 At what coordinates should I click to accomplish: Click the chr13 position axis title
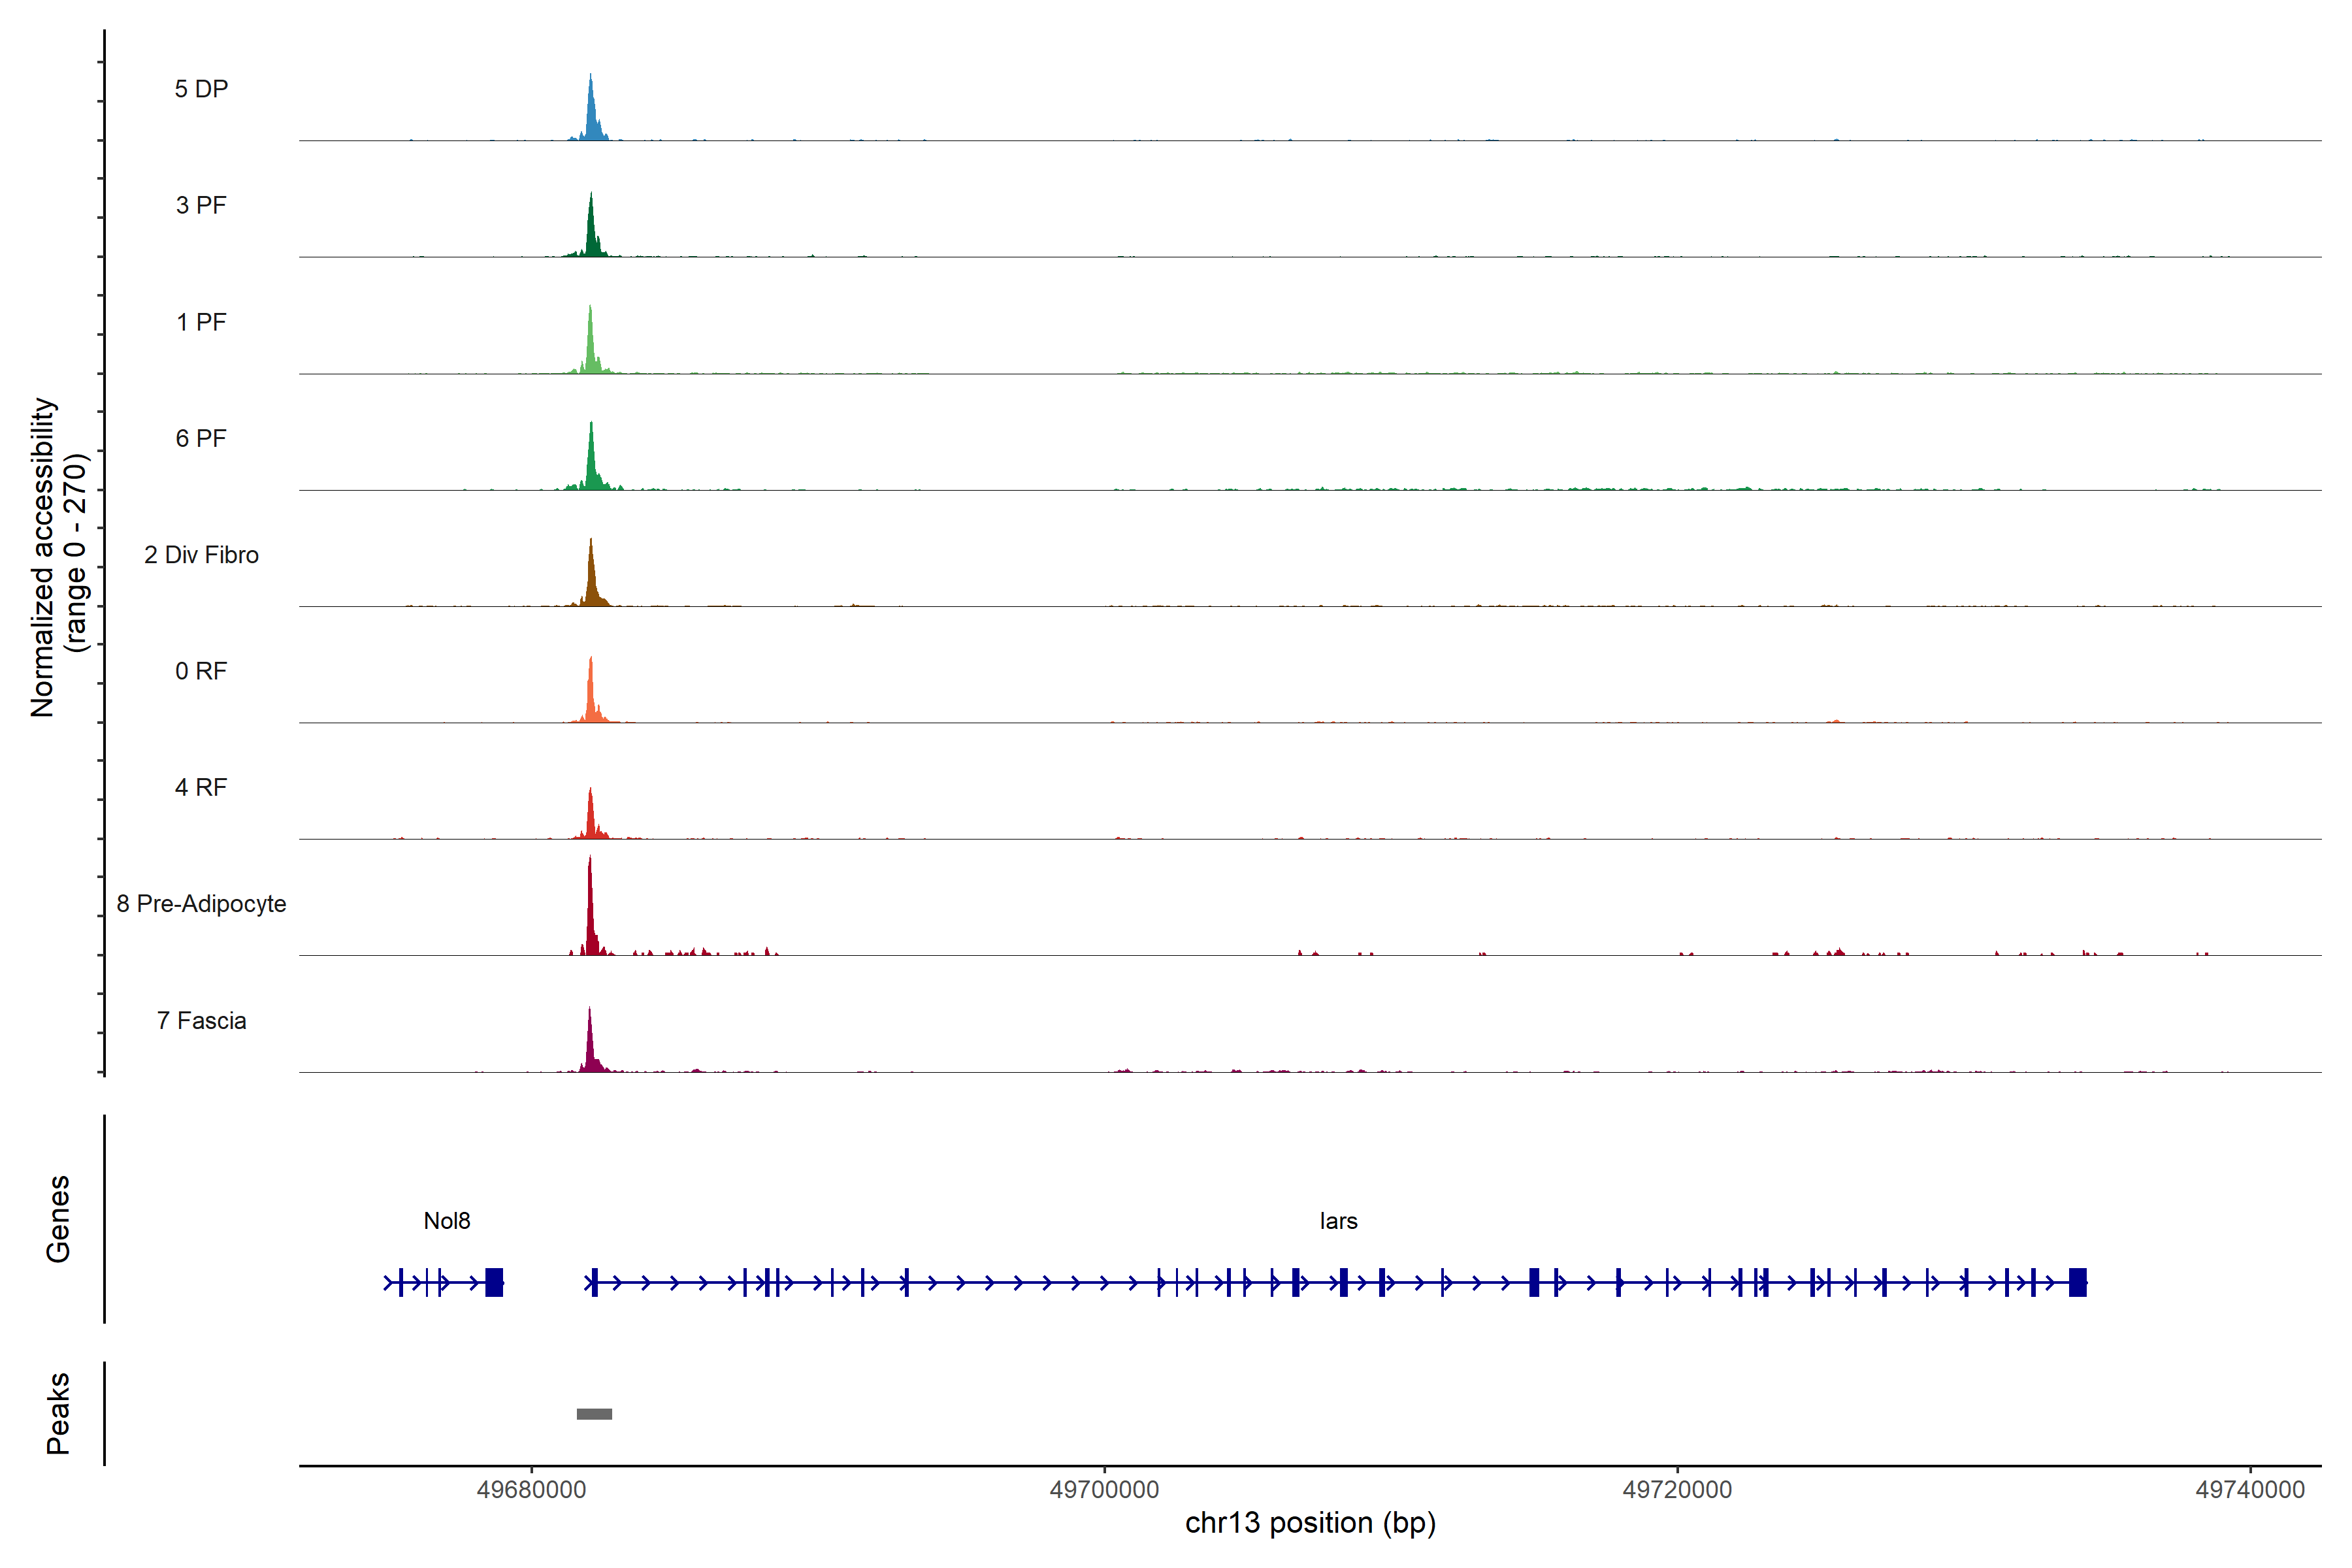point(1310,1523)
